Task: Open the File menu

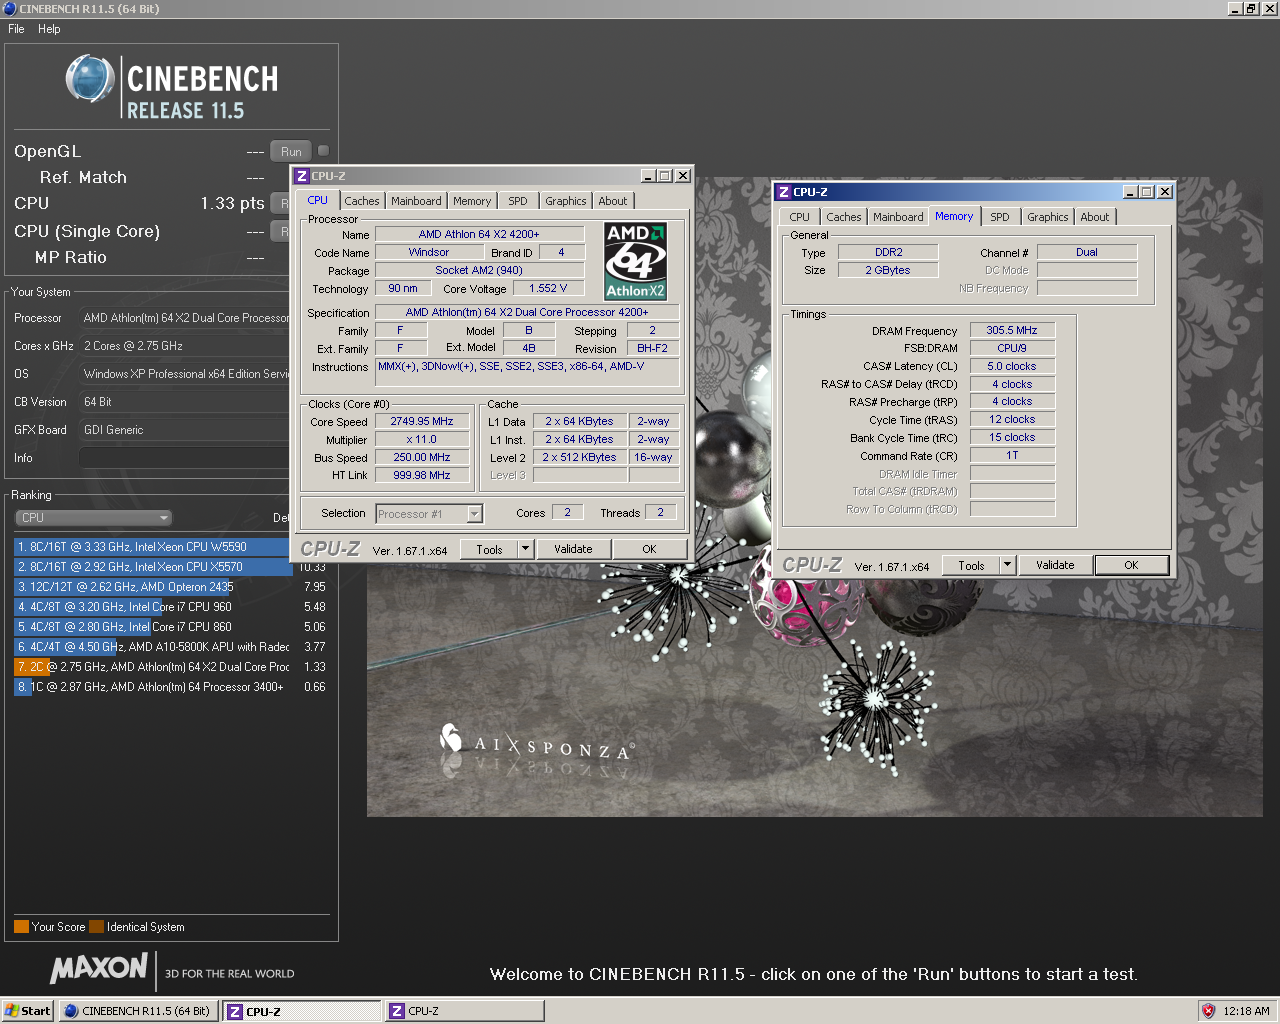Action: coord(16,29)
